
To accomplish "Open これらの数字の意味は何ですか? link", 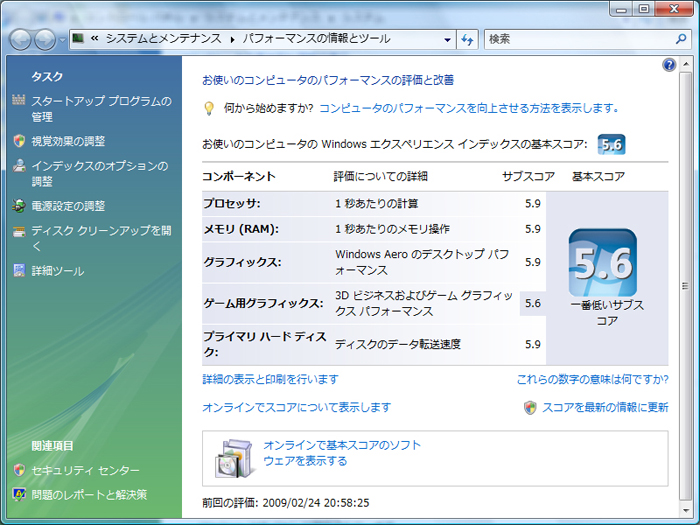I will (592, 379).
